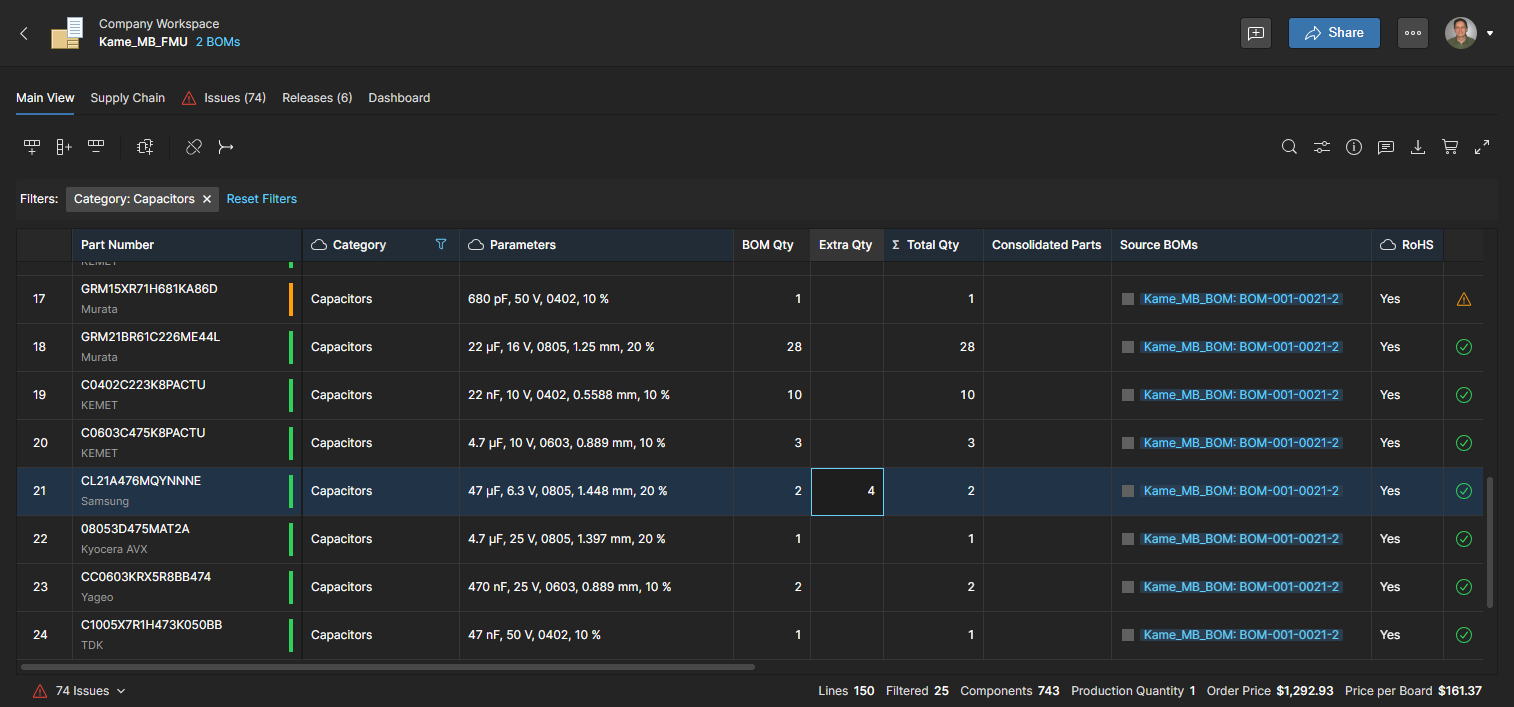Click the Reset Filters link
The image size is (1514, 707).
pyautogui.click(x=262, y=199)
